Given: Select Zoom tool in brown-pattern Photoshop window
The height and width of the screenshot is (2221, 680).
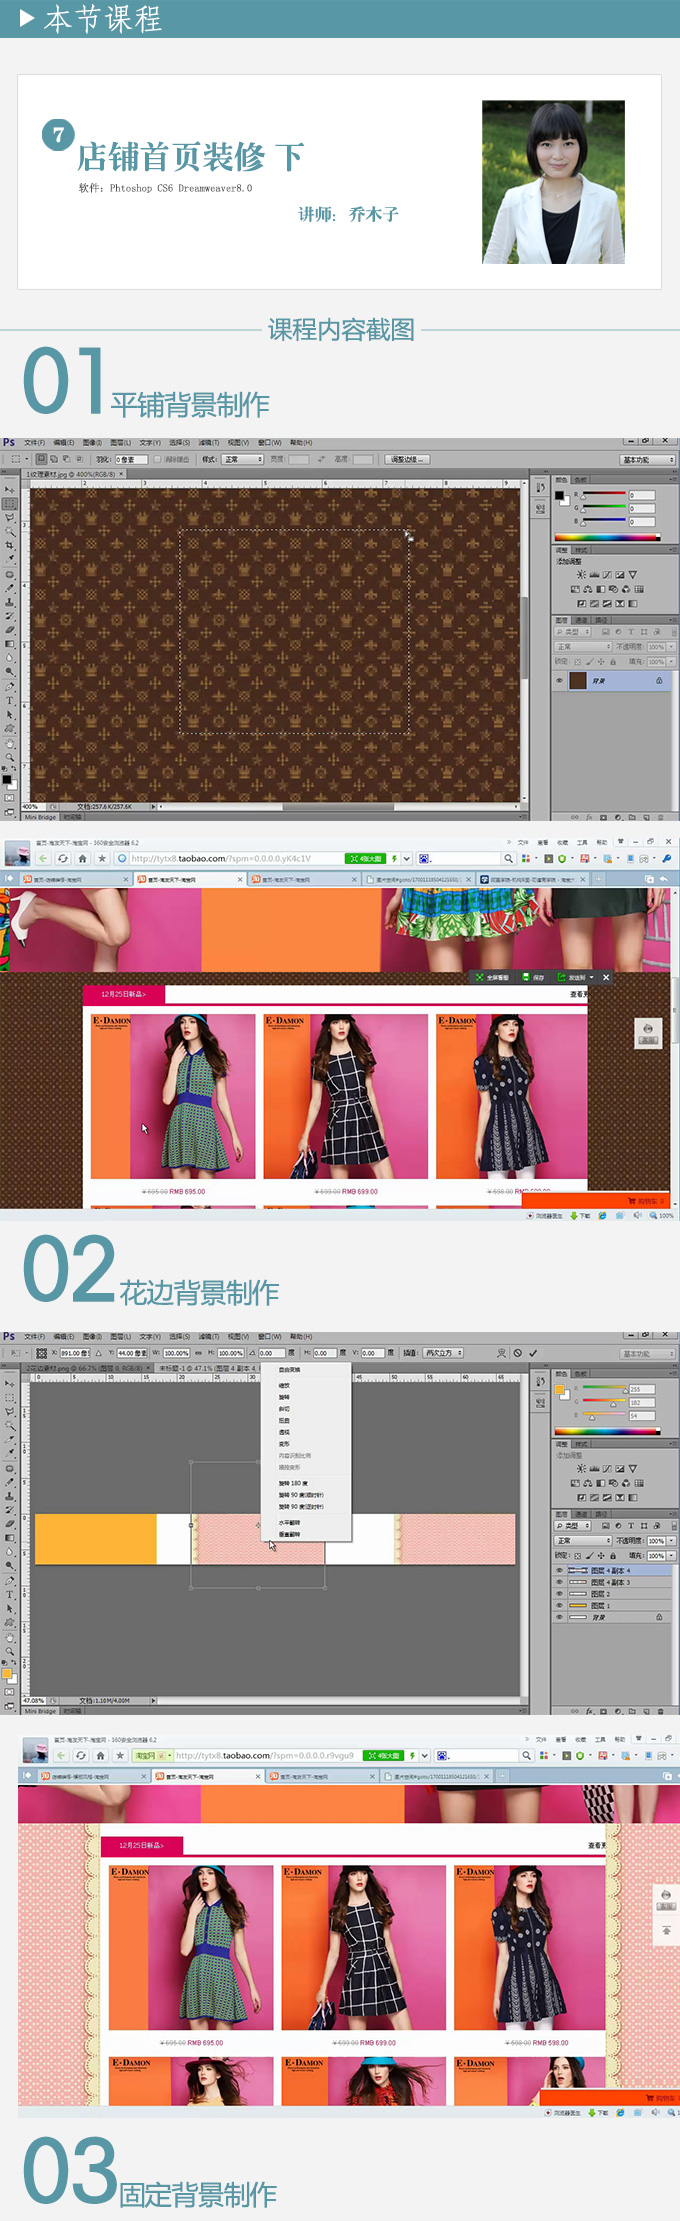Looking at the screenshot, I should (x=9, y=756).
